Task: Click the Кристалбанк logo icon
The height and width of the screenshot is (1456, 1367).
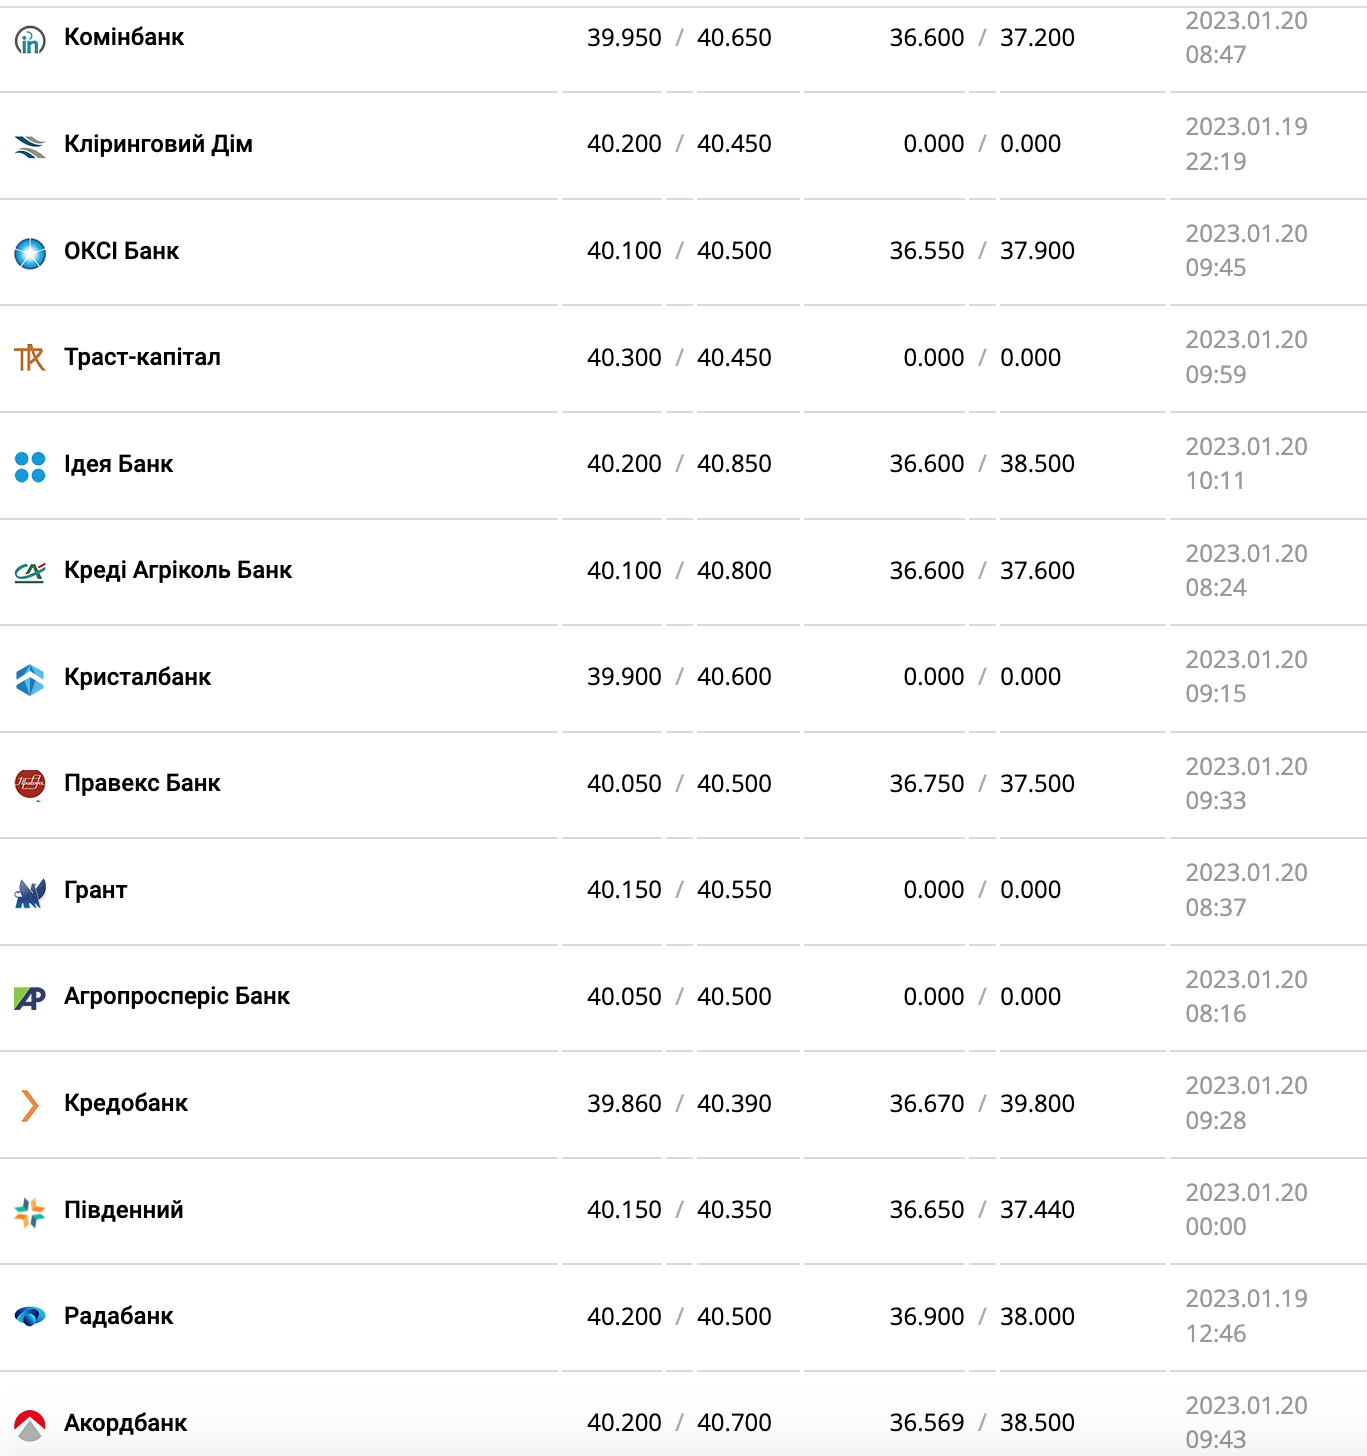Action: (30, 679)
